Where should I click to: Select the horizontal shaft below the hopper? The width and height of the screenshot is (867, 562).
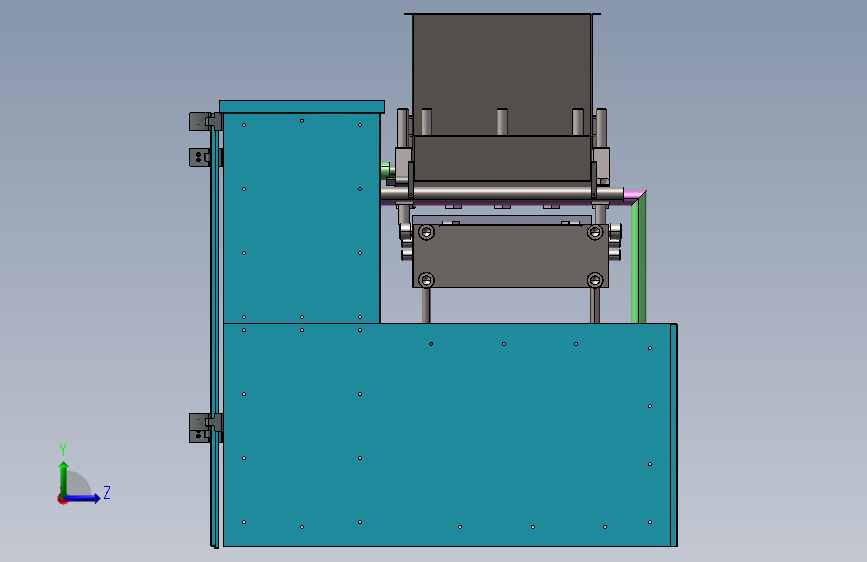click(x=502, y=194)
